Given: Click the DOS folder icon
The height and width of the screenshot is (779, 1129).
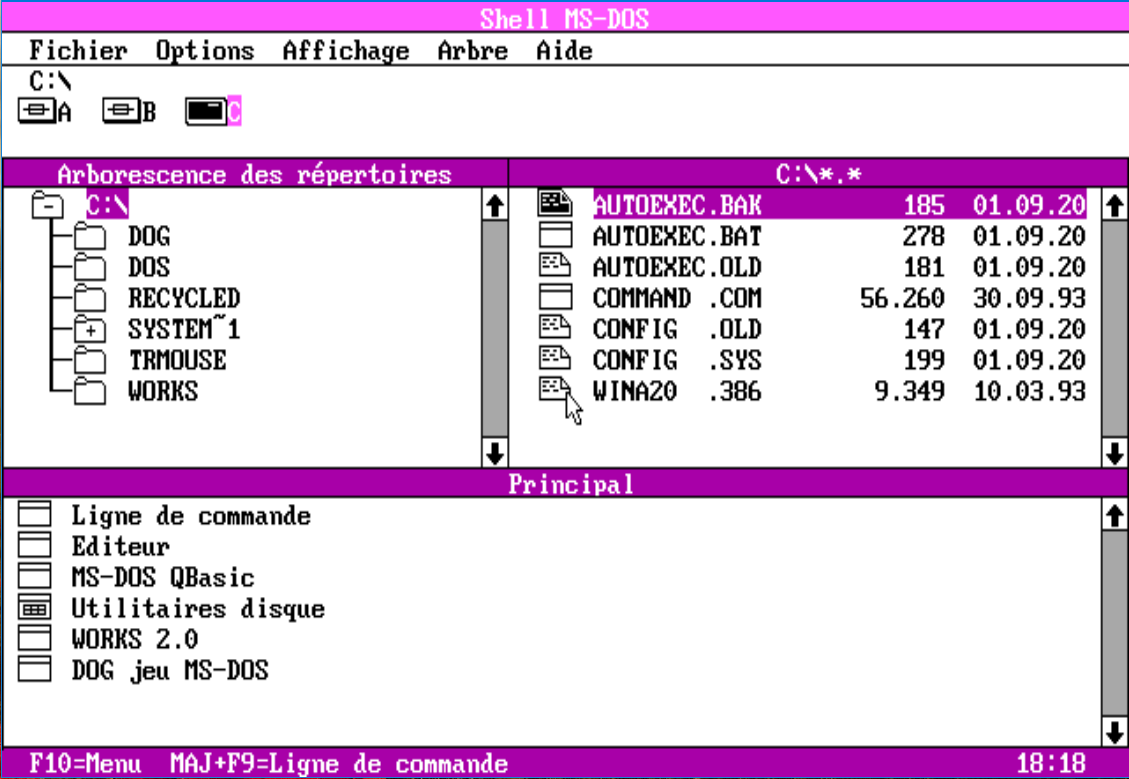Looking at the screenshot, I should point(90,267).
